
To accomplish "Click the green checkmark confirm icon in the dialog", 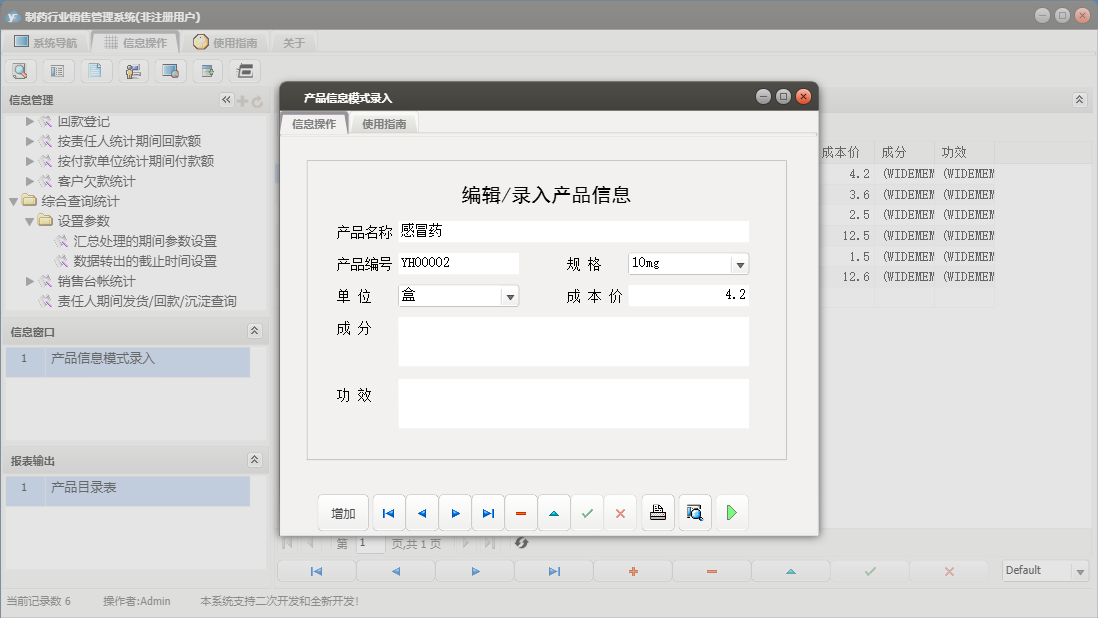I will pyautogui.click(x=587, y=512).
